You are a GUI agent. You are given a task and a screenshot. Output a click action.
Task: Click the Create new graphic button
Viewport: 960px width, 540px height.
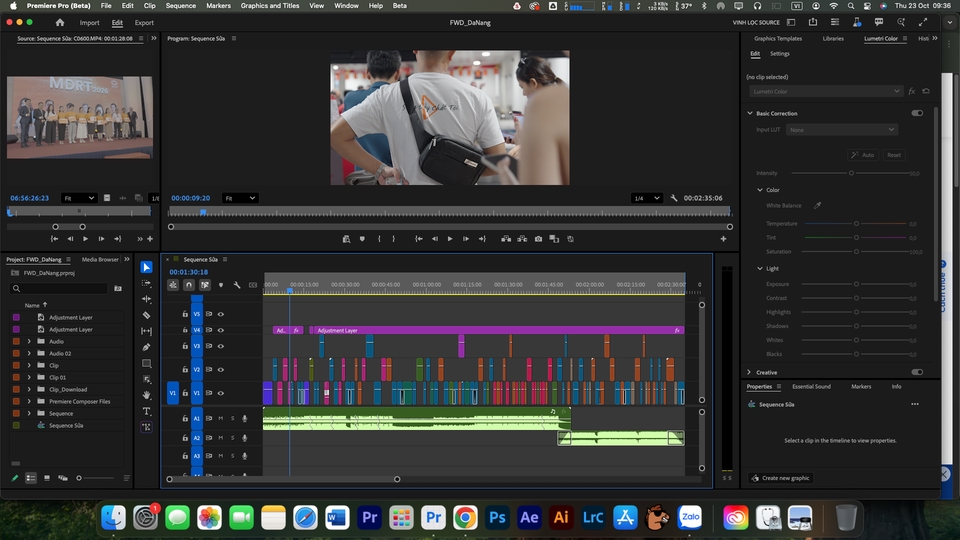[x=781, y=478]
